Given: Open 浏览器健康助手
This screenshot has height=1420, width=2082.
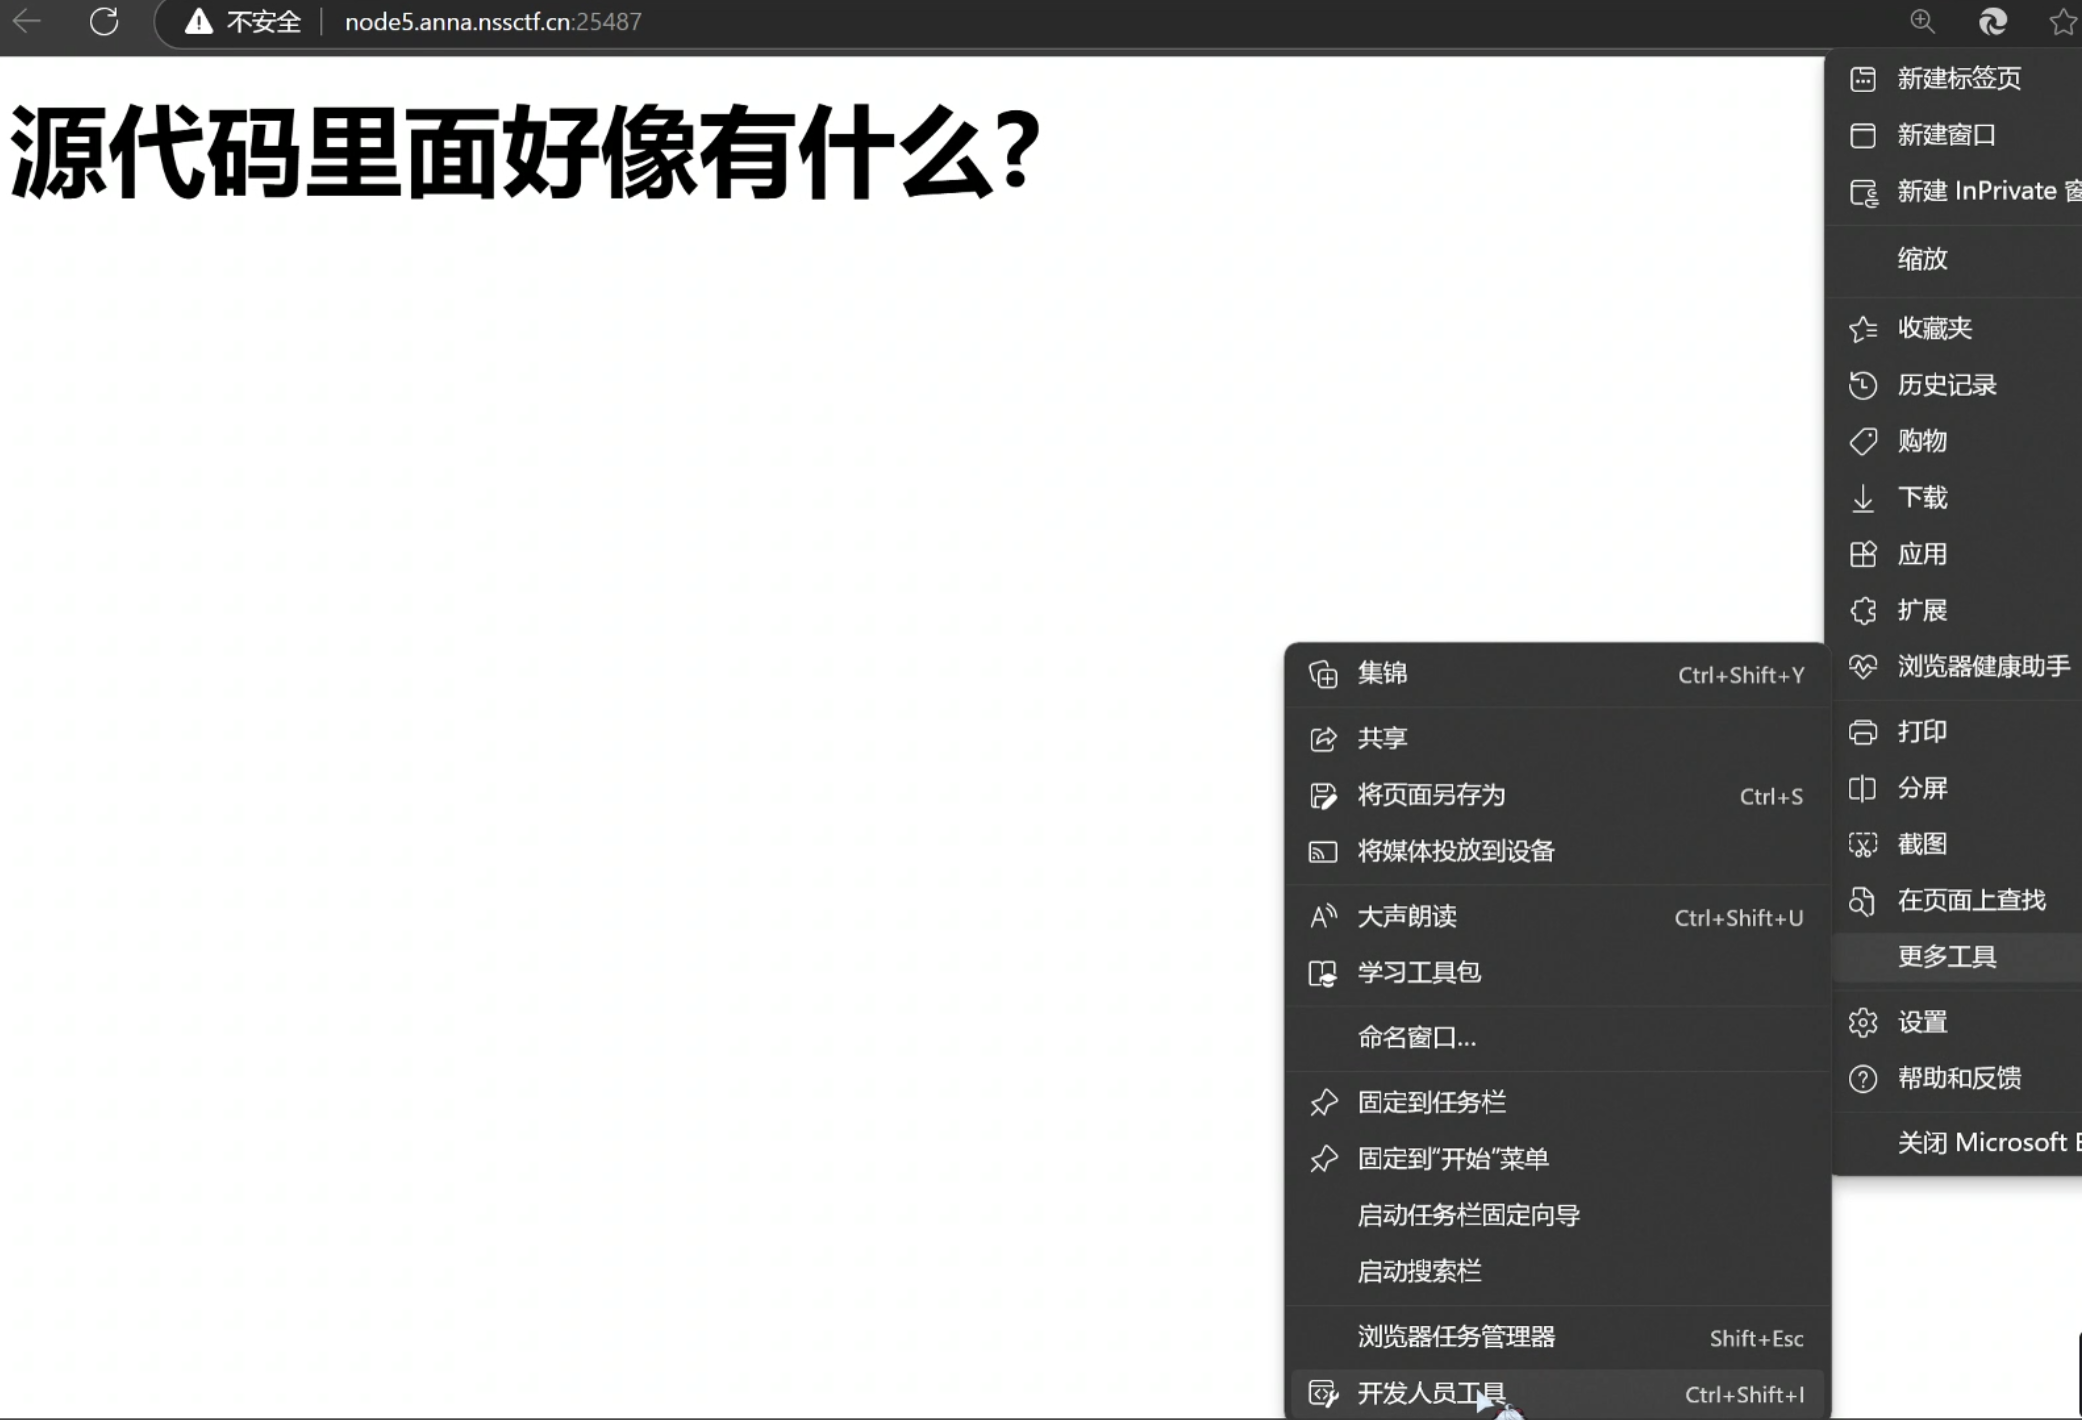Looking at the screenshot, I should pyautogui.click(x=1955, y=666).
